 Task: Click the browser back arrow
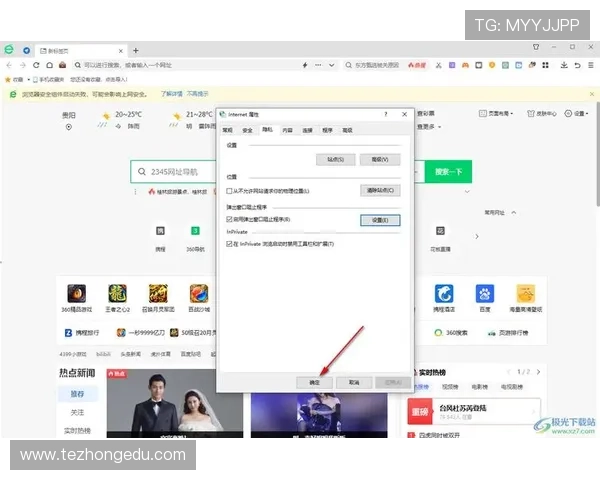point(9,65)
